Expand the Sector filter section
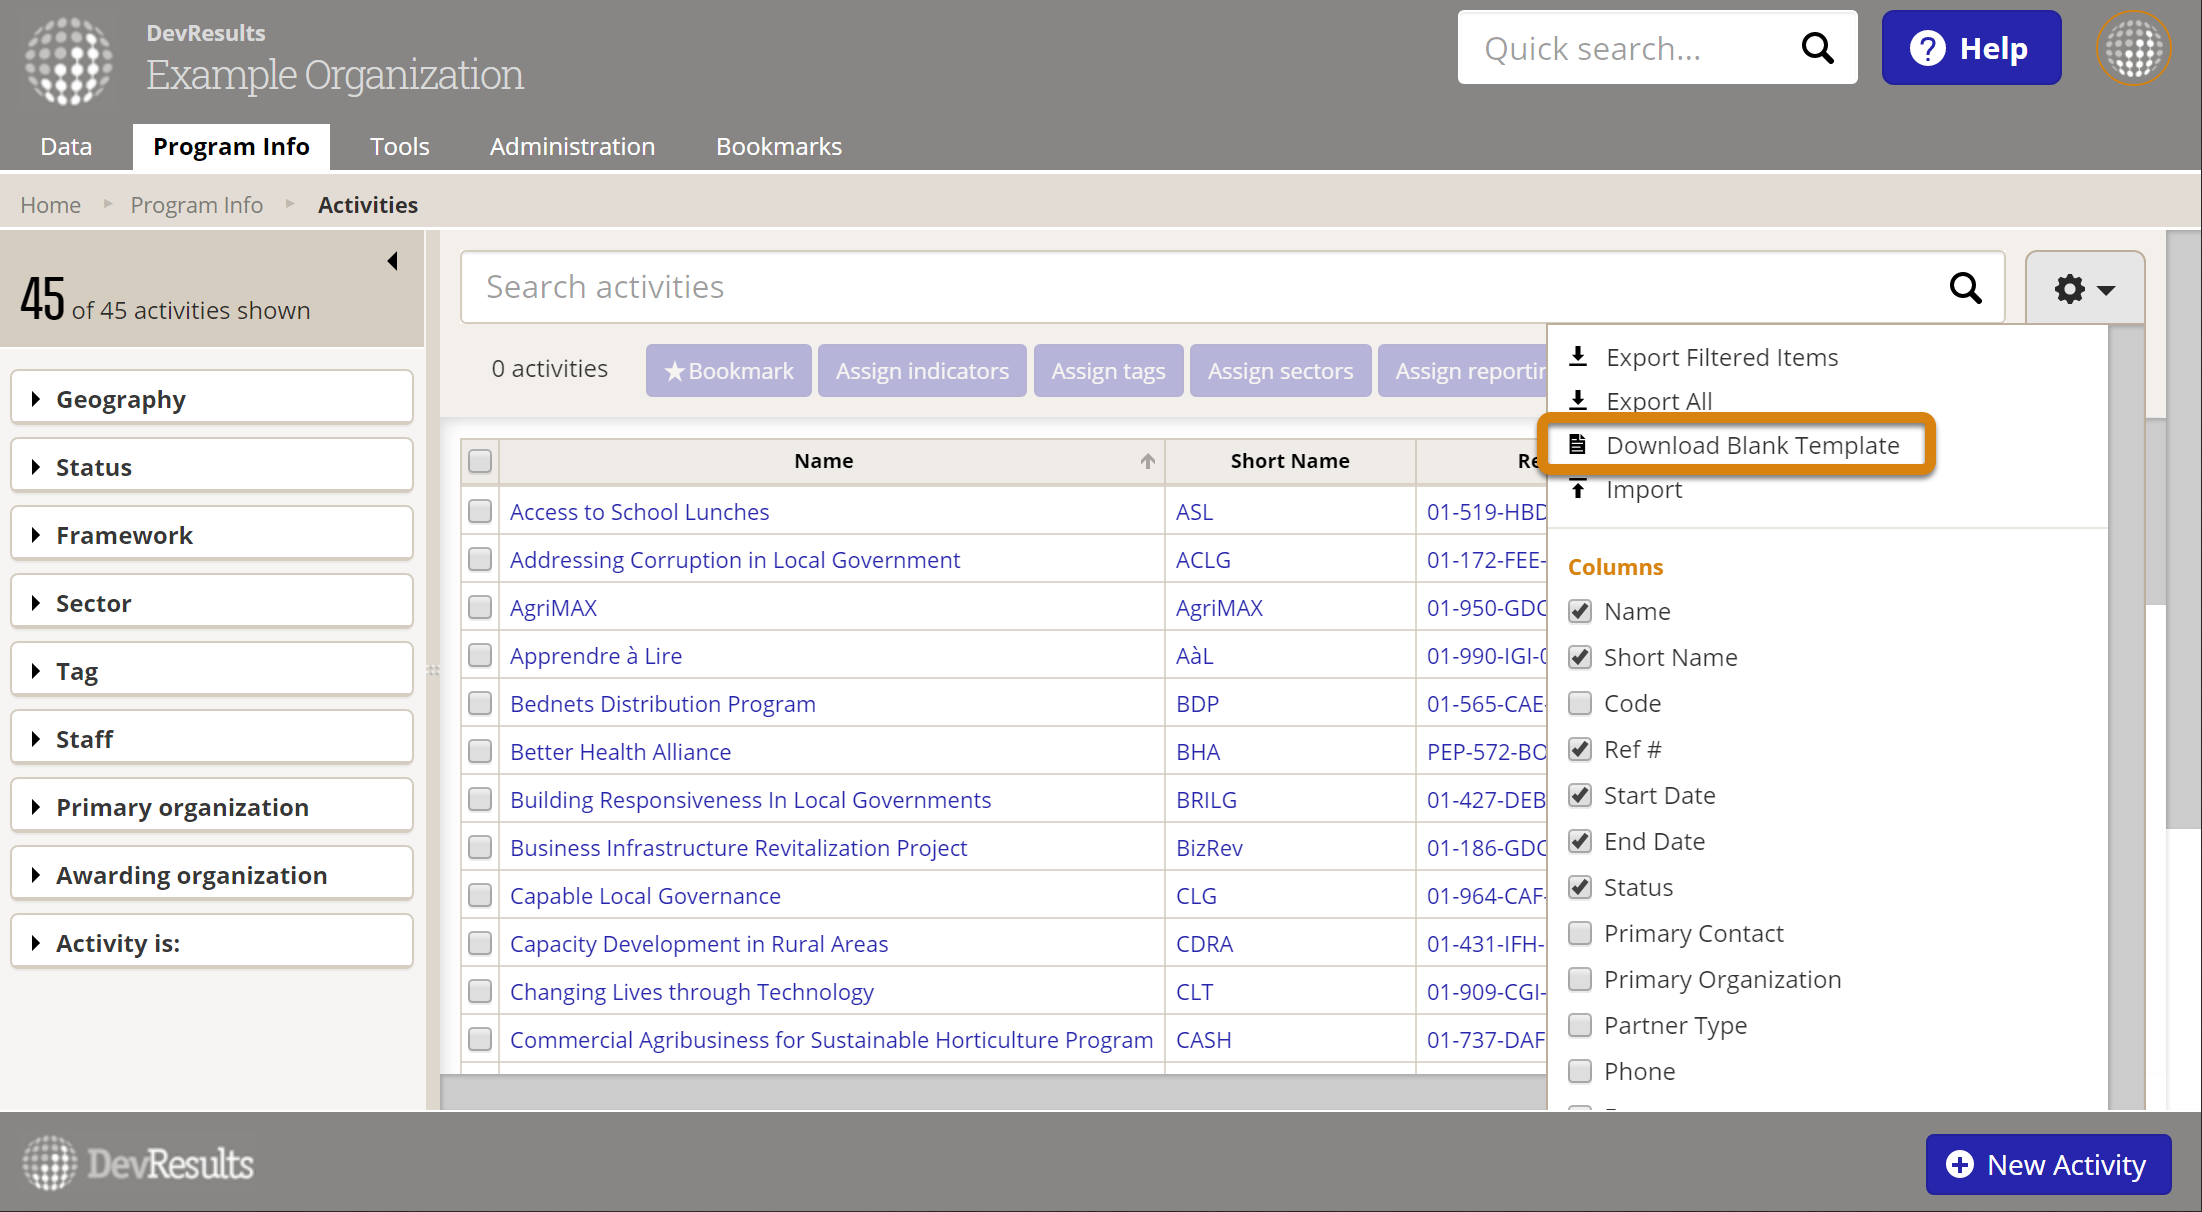The height and width of the screenshot is (1212, 2202). point(212,603)
